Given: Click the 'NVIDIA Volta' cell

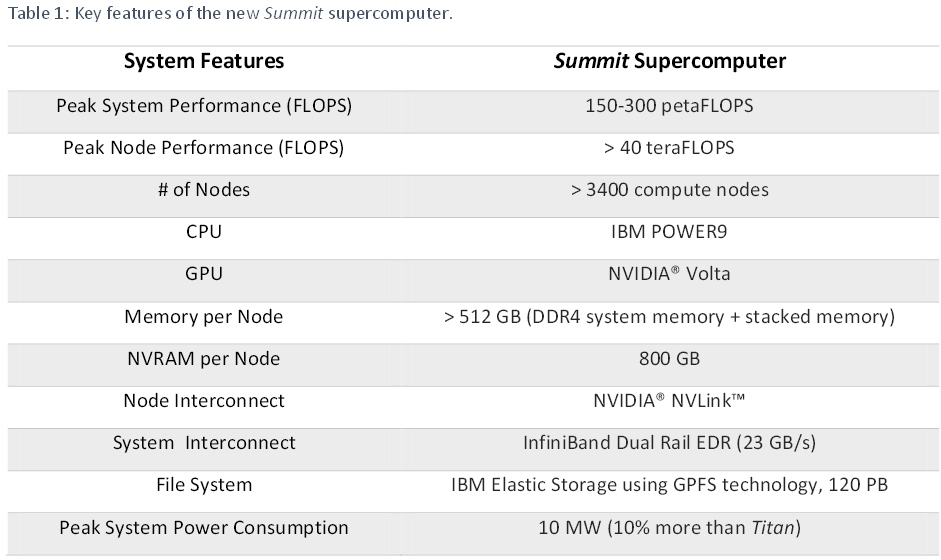Looking at the screenshot, I should tap(669, 274).
